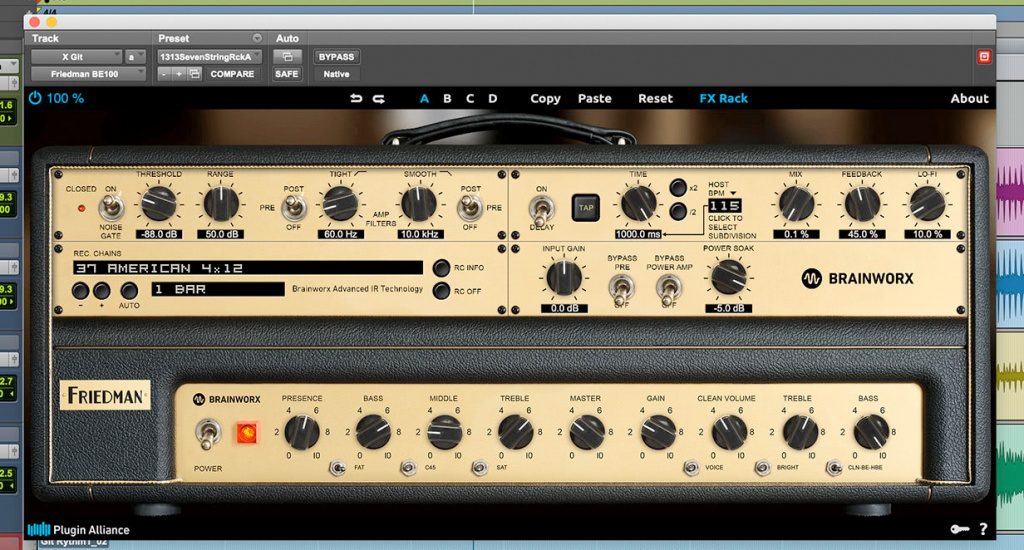Open the 1313SevenStringRckA preset dropdown
The height and width of the screenshot is (550, 1024).
(x=210, y=57)
